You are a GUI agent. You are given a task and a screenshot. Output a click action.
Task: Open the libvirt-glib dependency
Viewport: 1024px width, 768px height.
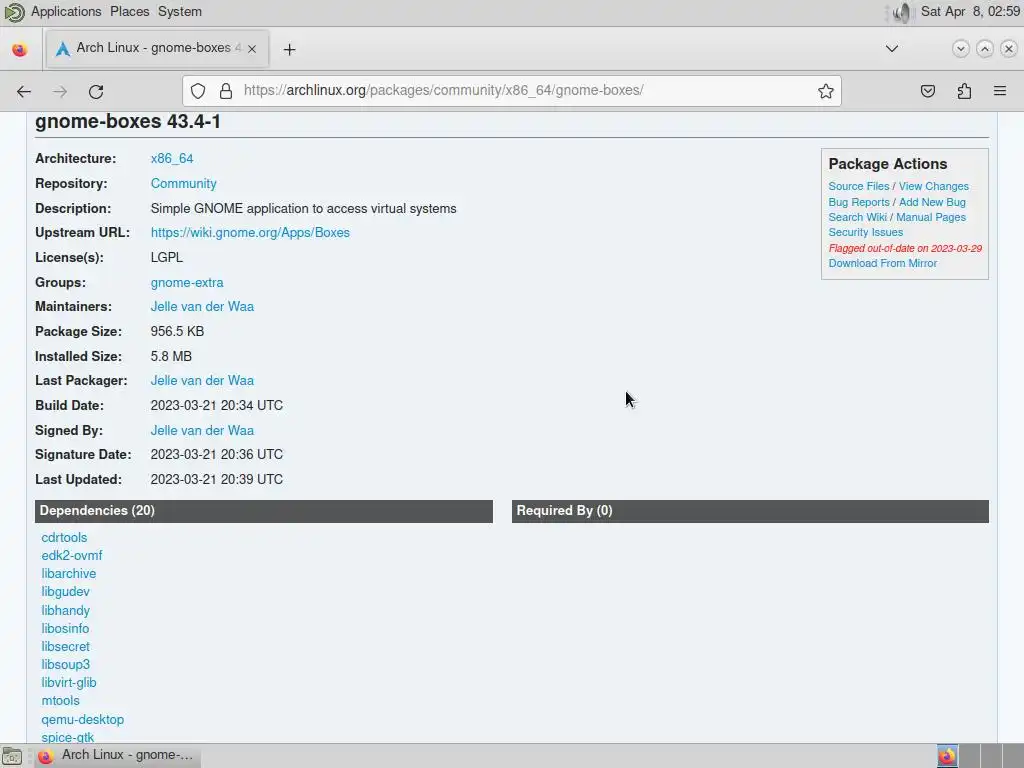[69, 682]
